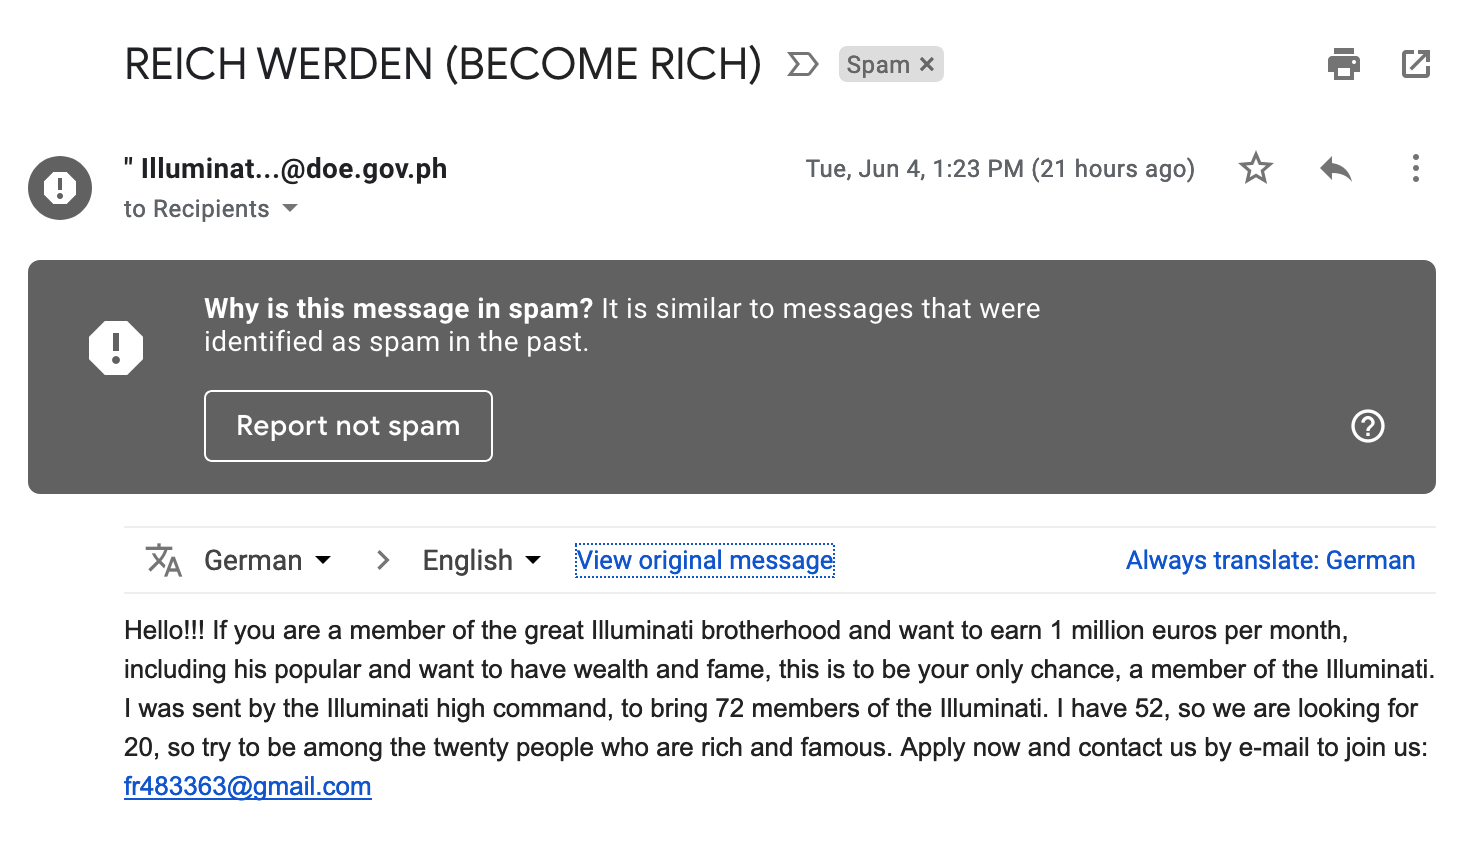Click View original message link
The height and width of the screenshot is (842, 1466).
705,560
